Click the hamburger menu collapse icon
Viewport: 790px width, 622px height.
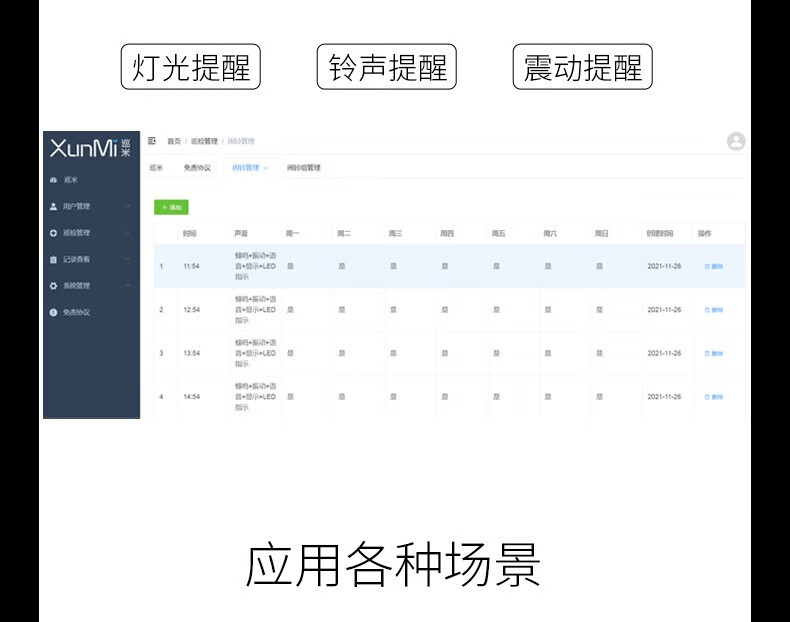pyautogui.click(x=152, y=141)
